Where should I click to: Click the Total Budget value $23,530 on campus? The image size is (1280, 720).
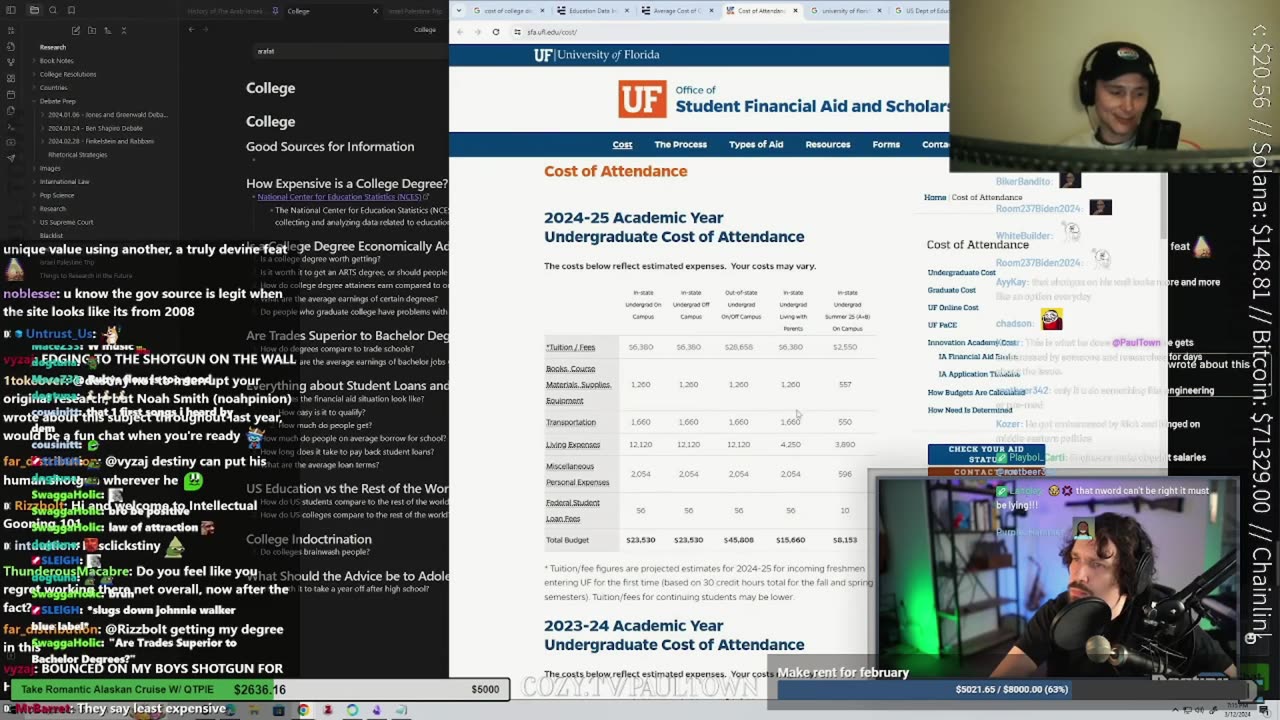coord(640,540)
